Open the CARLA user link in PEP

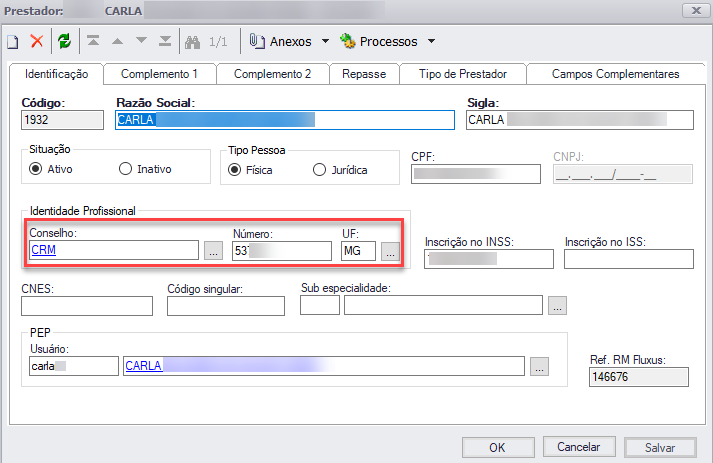(x=144, y=366)
